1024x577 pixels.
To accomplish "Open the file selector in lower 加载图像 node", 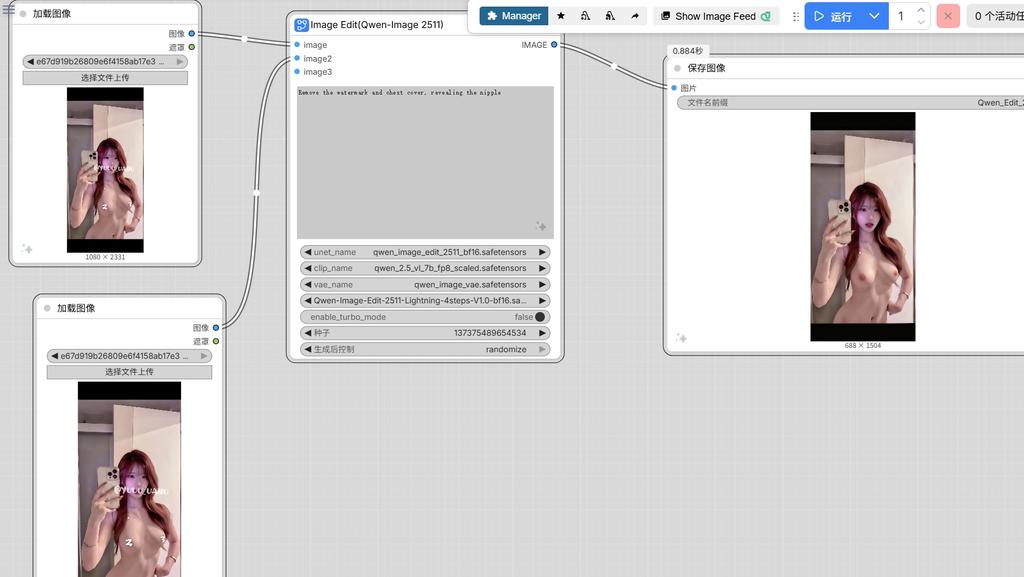I will coord(129,356).
